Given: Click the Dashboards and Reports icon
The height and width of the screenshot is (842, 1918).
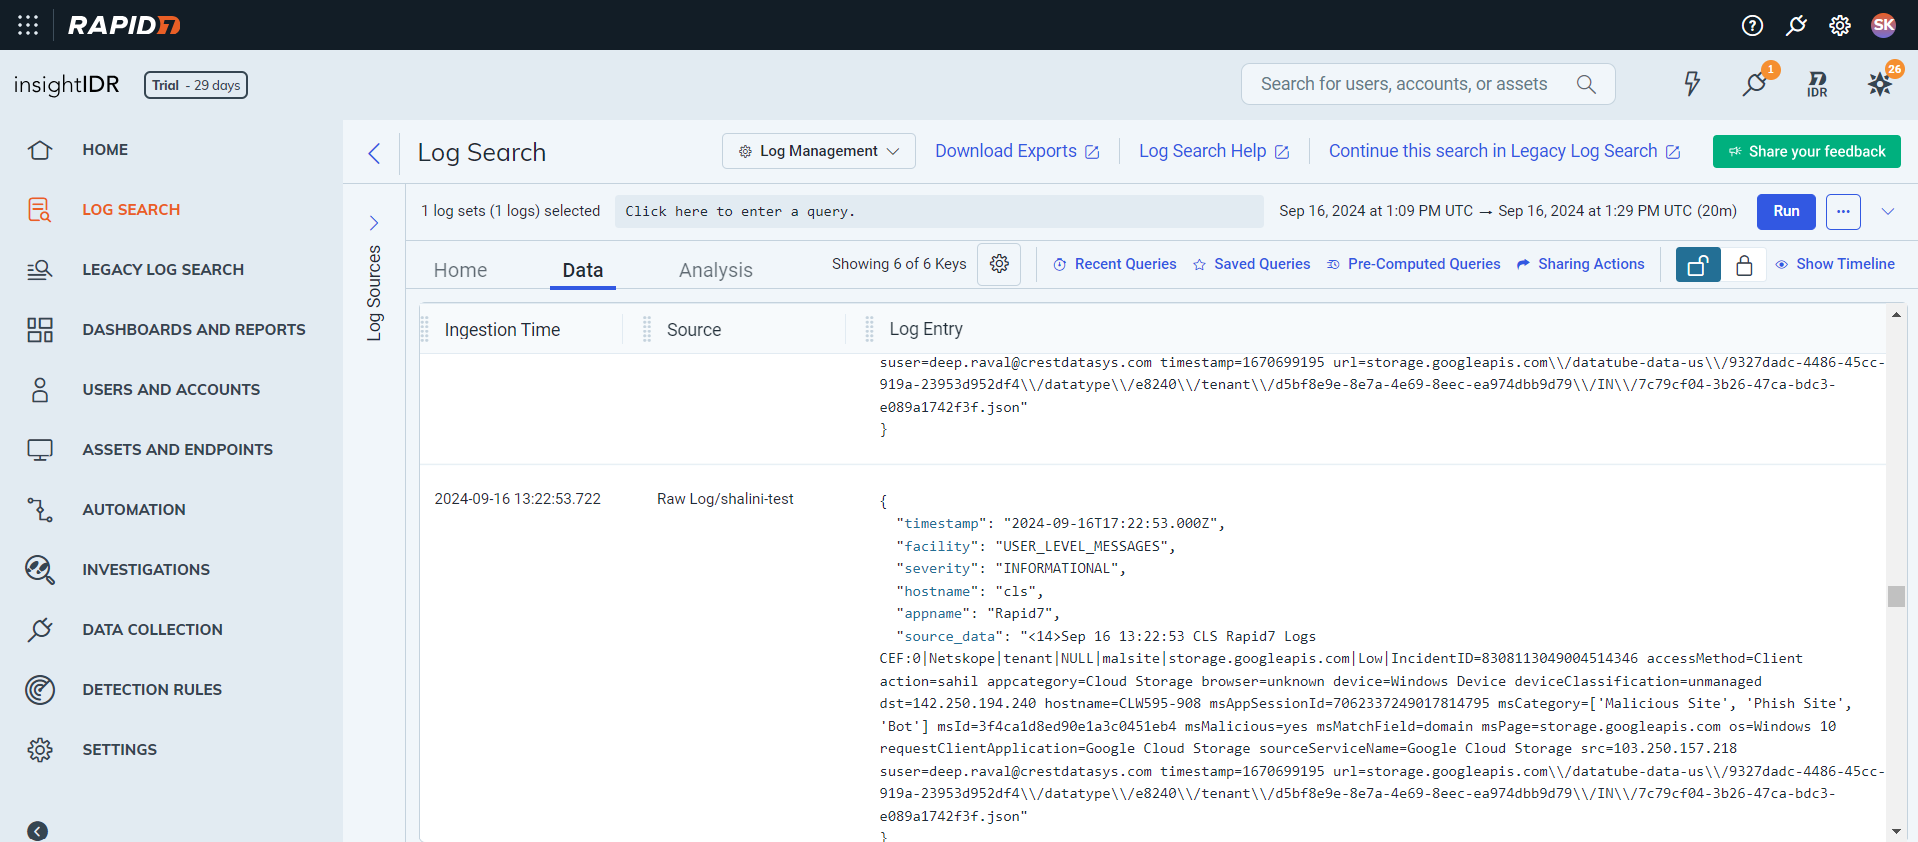Looking at the screenshot, I should click(x=40, y=330).
